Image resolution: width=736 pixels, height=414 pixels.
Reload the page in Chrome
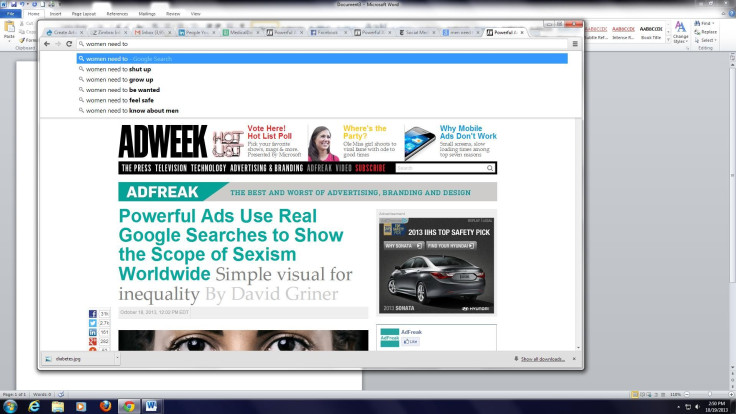pyautogui.click(x=69, y=44)
